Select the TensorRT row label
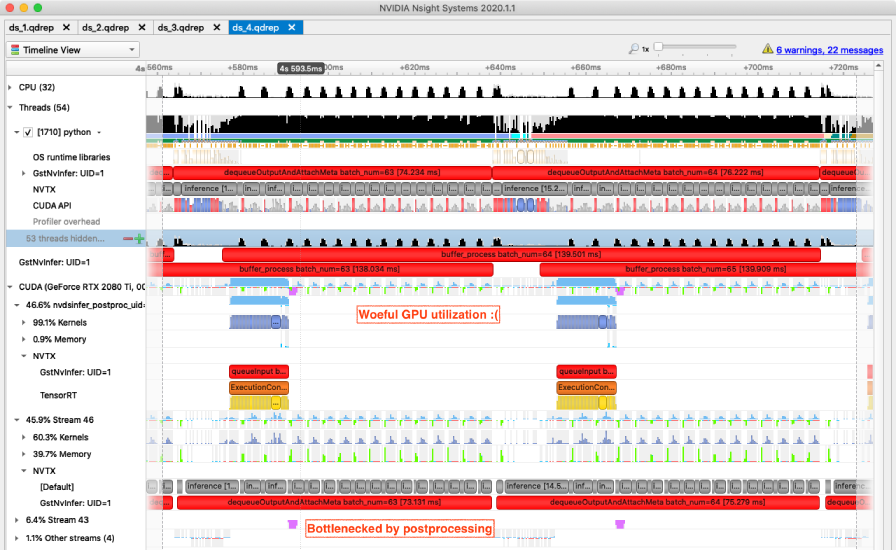This screenshot has height=550, width=896. [x=58, y=395]
